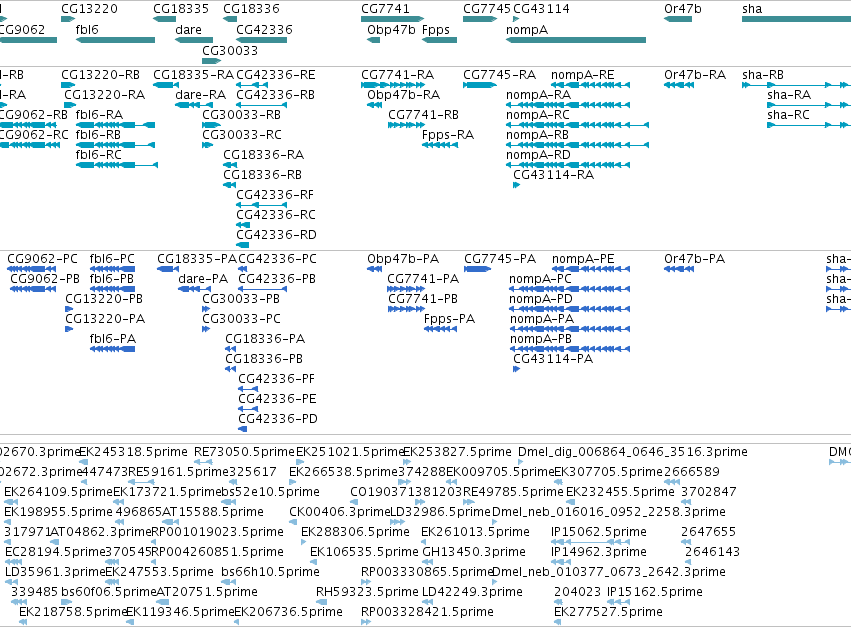The width and height of the screenshot is (851, 627).
Task: Click the EK245318.5prime EST label
Action: [x=134, y=452]
